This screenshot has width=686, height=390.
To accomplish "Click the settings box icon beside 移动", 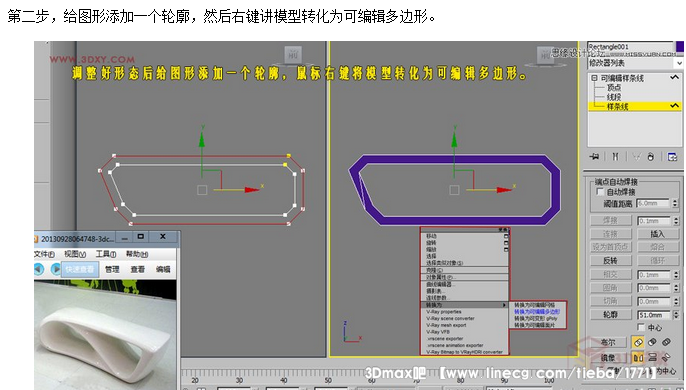I will (506, 236).
